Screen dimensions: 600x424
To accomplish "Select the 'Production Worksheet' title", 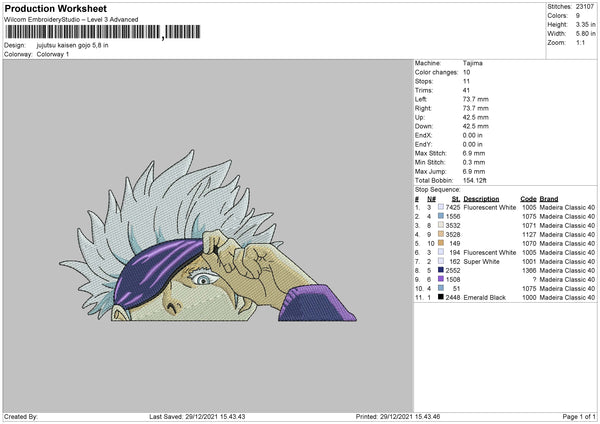I will point(55,8).
